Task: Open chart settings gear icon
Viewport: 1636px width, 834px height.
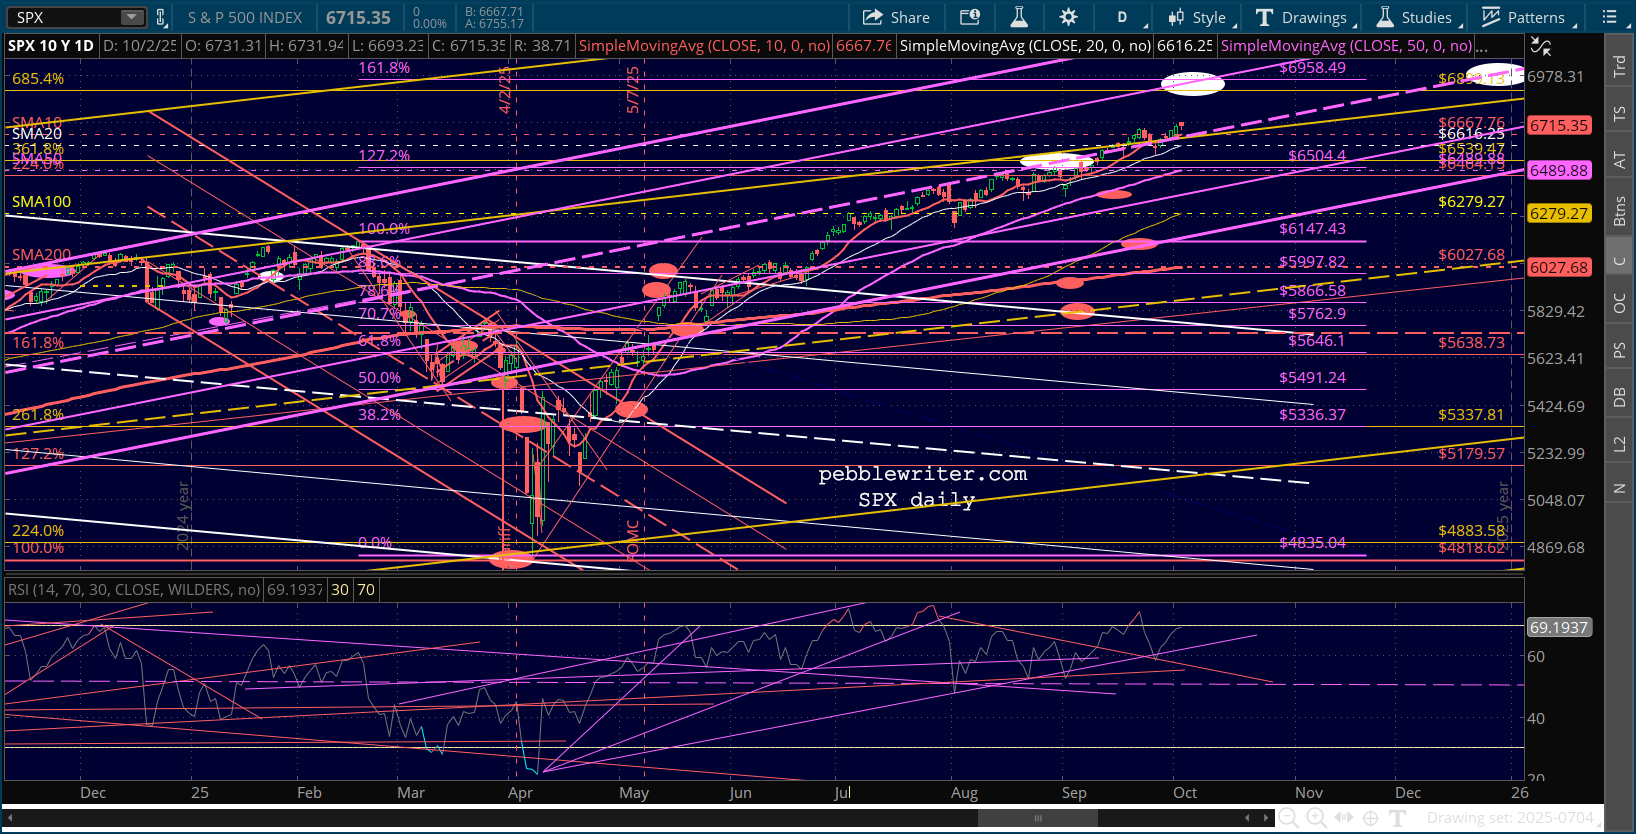Action: [1068, 17]
